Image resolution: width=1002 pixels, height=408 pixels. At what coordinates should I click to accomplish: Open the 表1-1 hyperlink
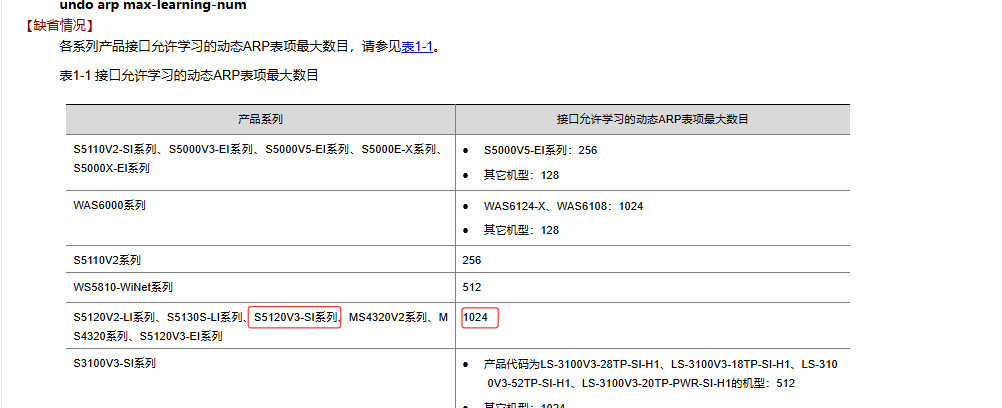click(417, 47)
